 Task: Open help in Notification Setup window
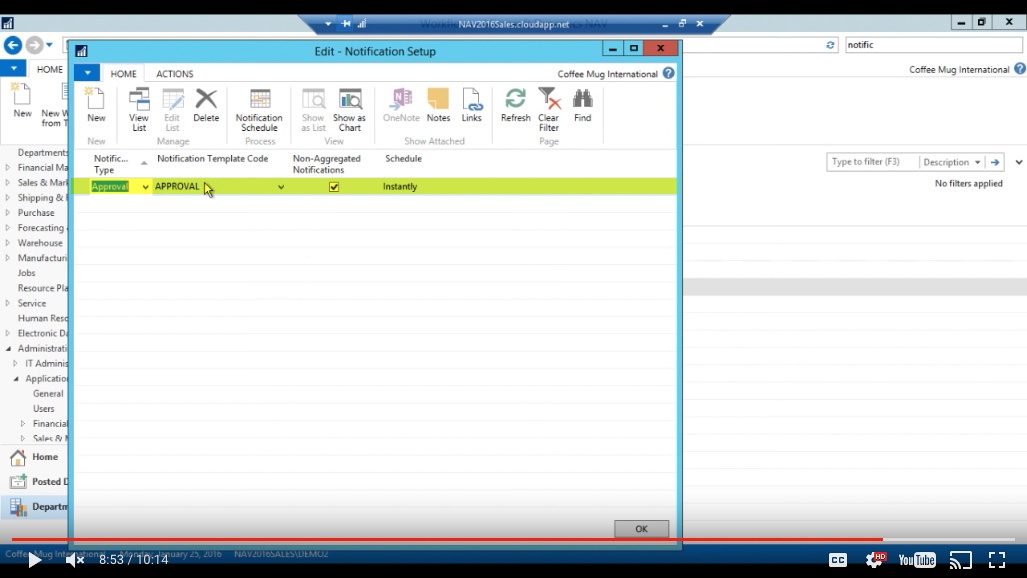(x=668, y=73)
